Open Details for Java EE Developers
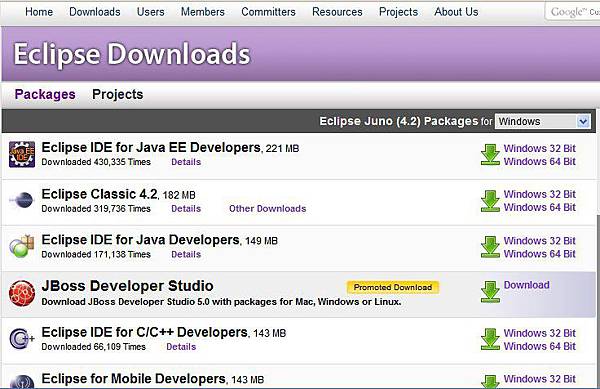 (186, 162)
